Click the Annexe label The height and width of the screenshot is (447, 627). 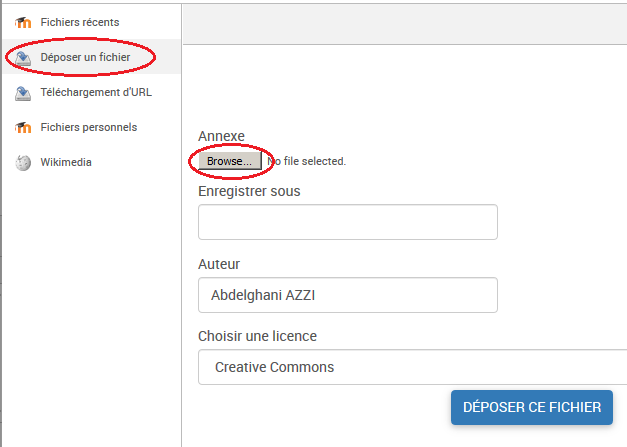point(221,136)
